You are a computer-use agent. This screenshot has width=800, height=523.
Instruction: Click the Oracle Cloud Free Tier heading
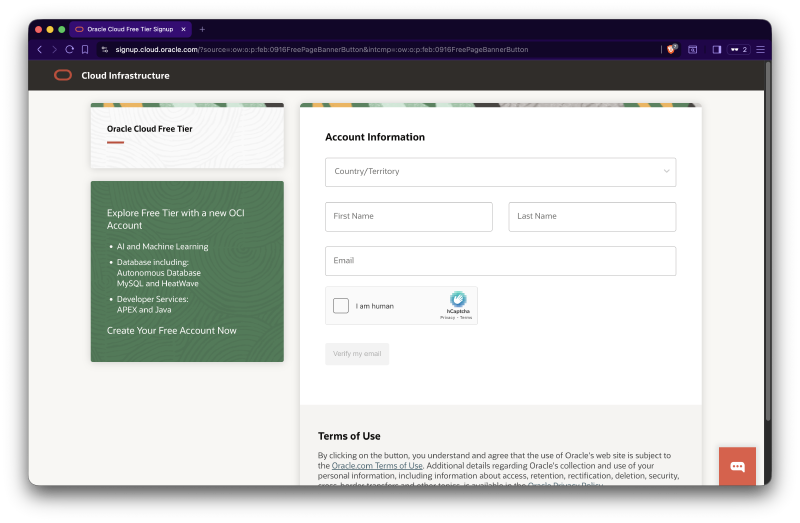pos(149,129)
